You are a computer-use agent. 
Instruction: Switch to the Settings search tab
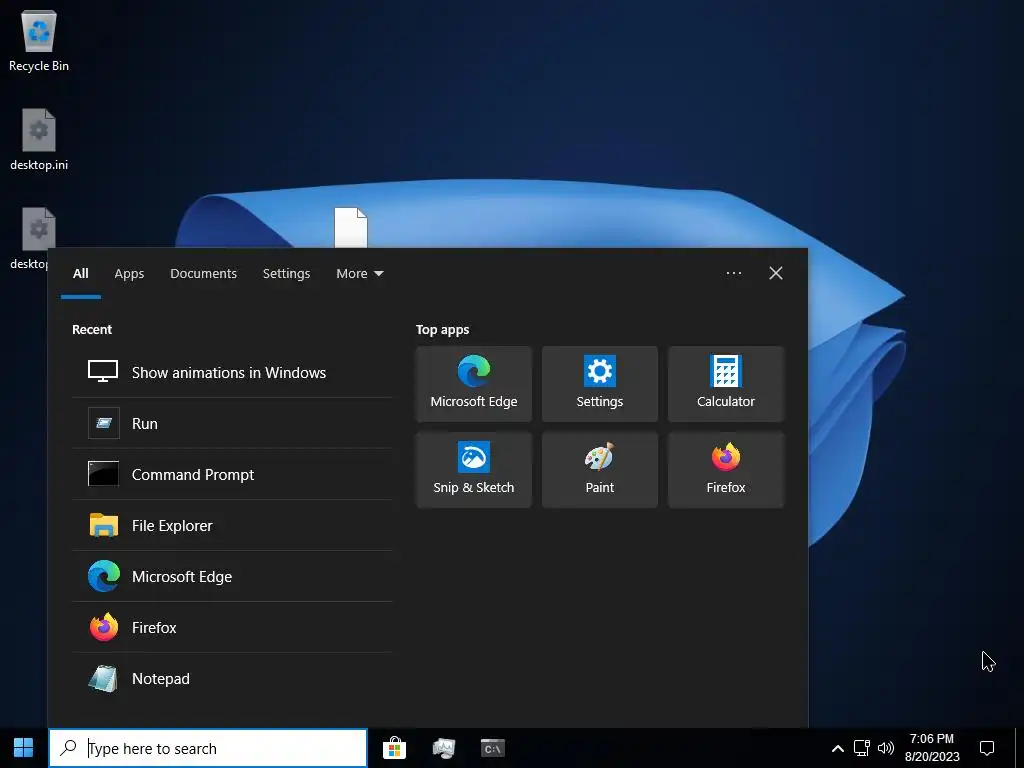(x=286, y=274)
